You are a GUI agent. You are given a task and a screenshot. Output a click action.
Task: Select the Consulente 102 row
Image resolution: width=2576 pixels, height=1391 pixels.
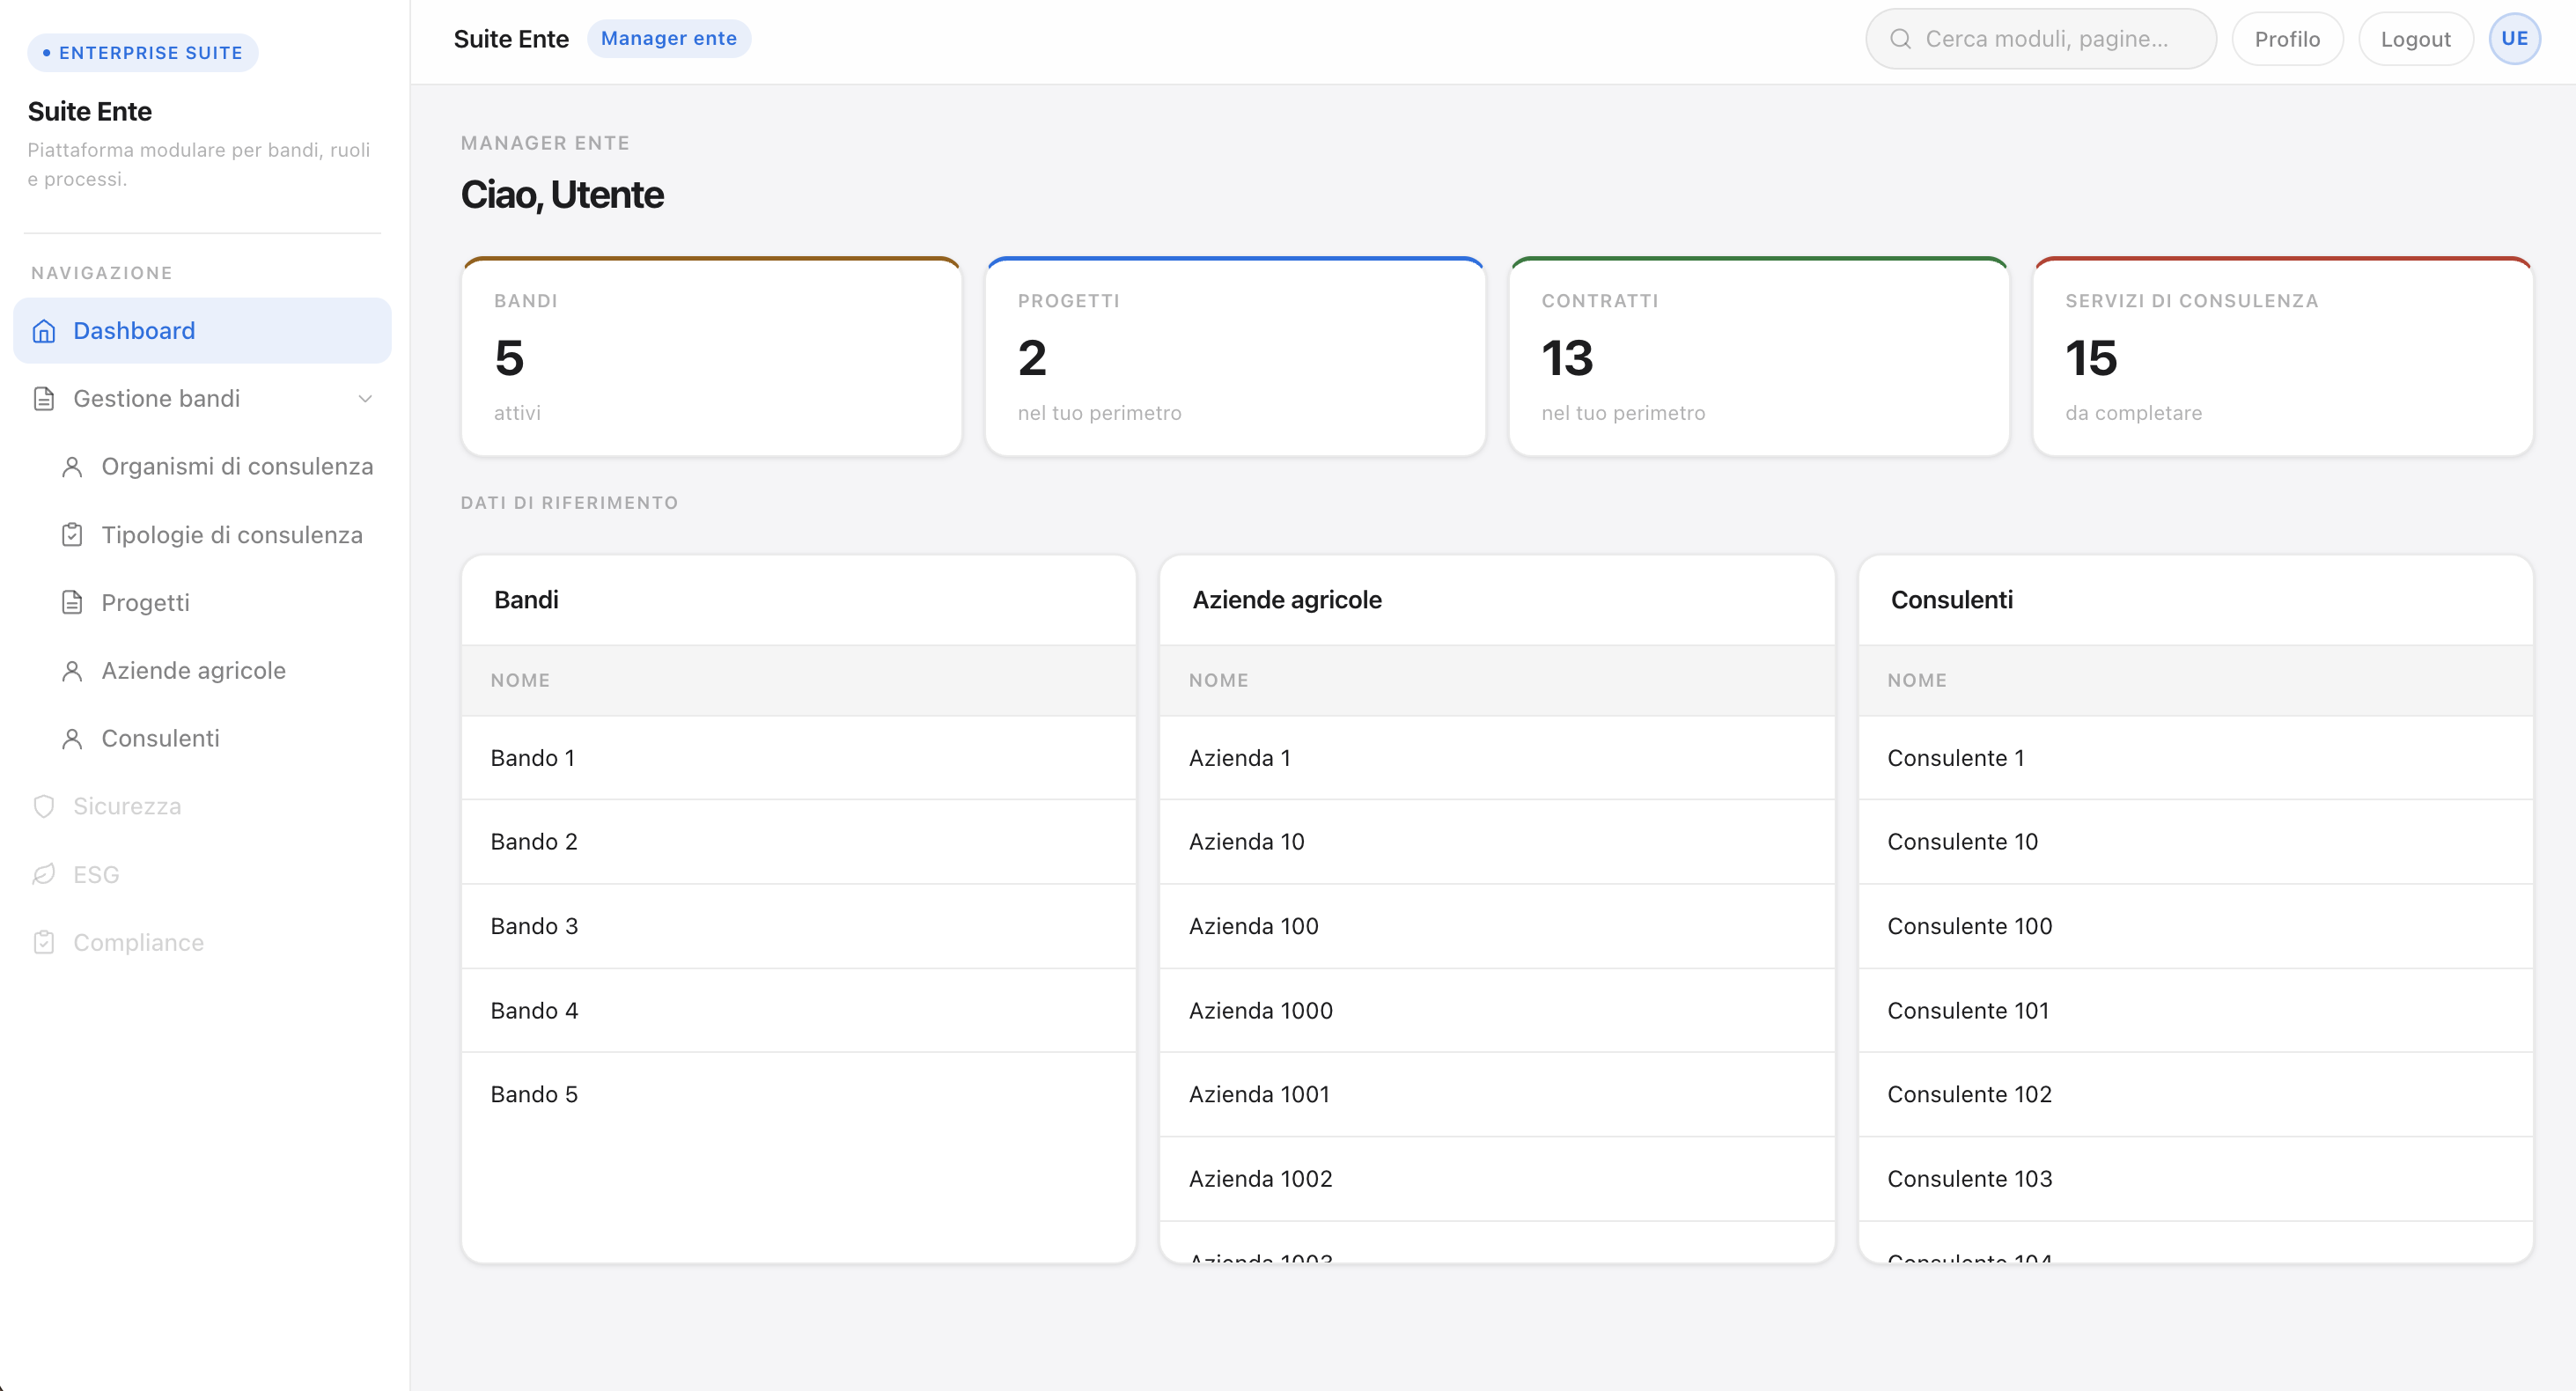click(2195, 1095)
